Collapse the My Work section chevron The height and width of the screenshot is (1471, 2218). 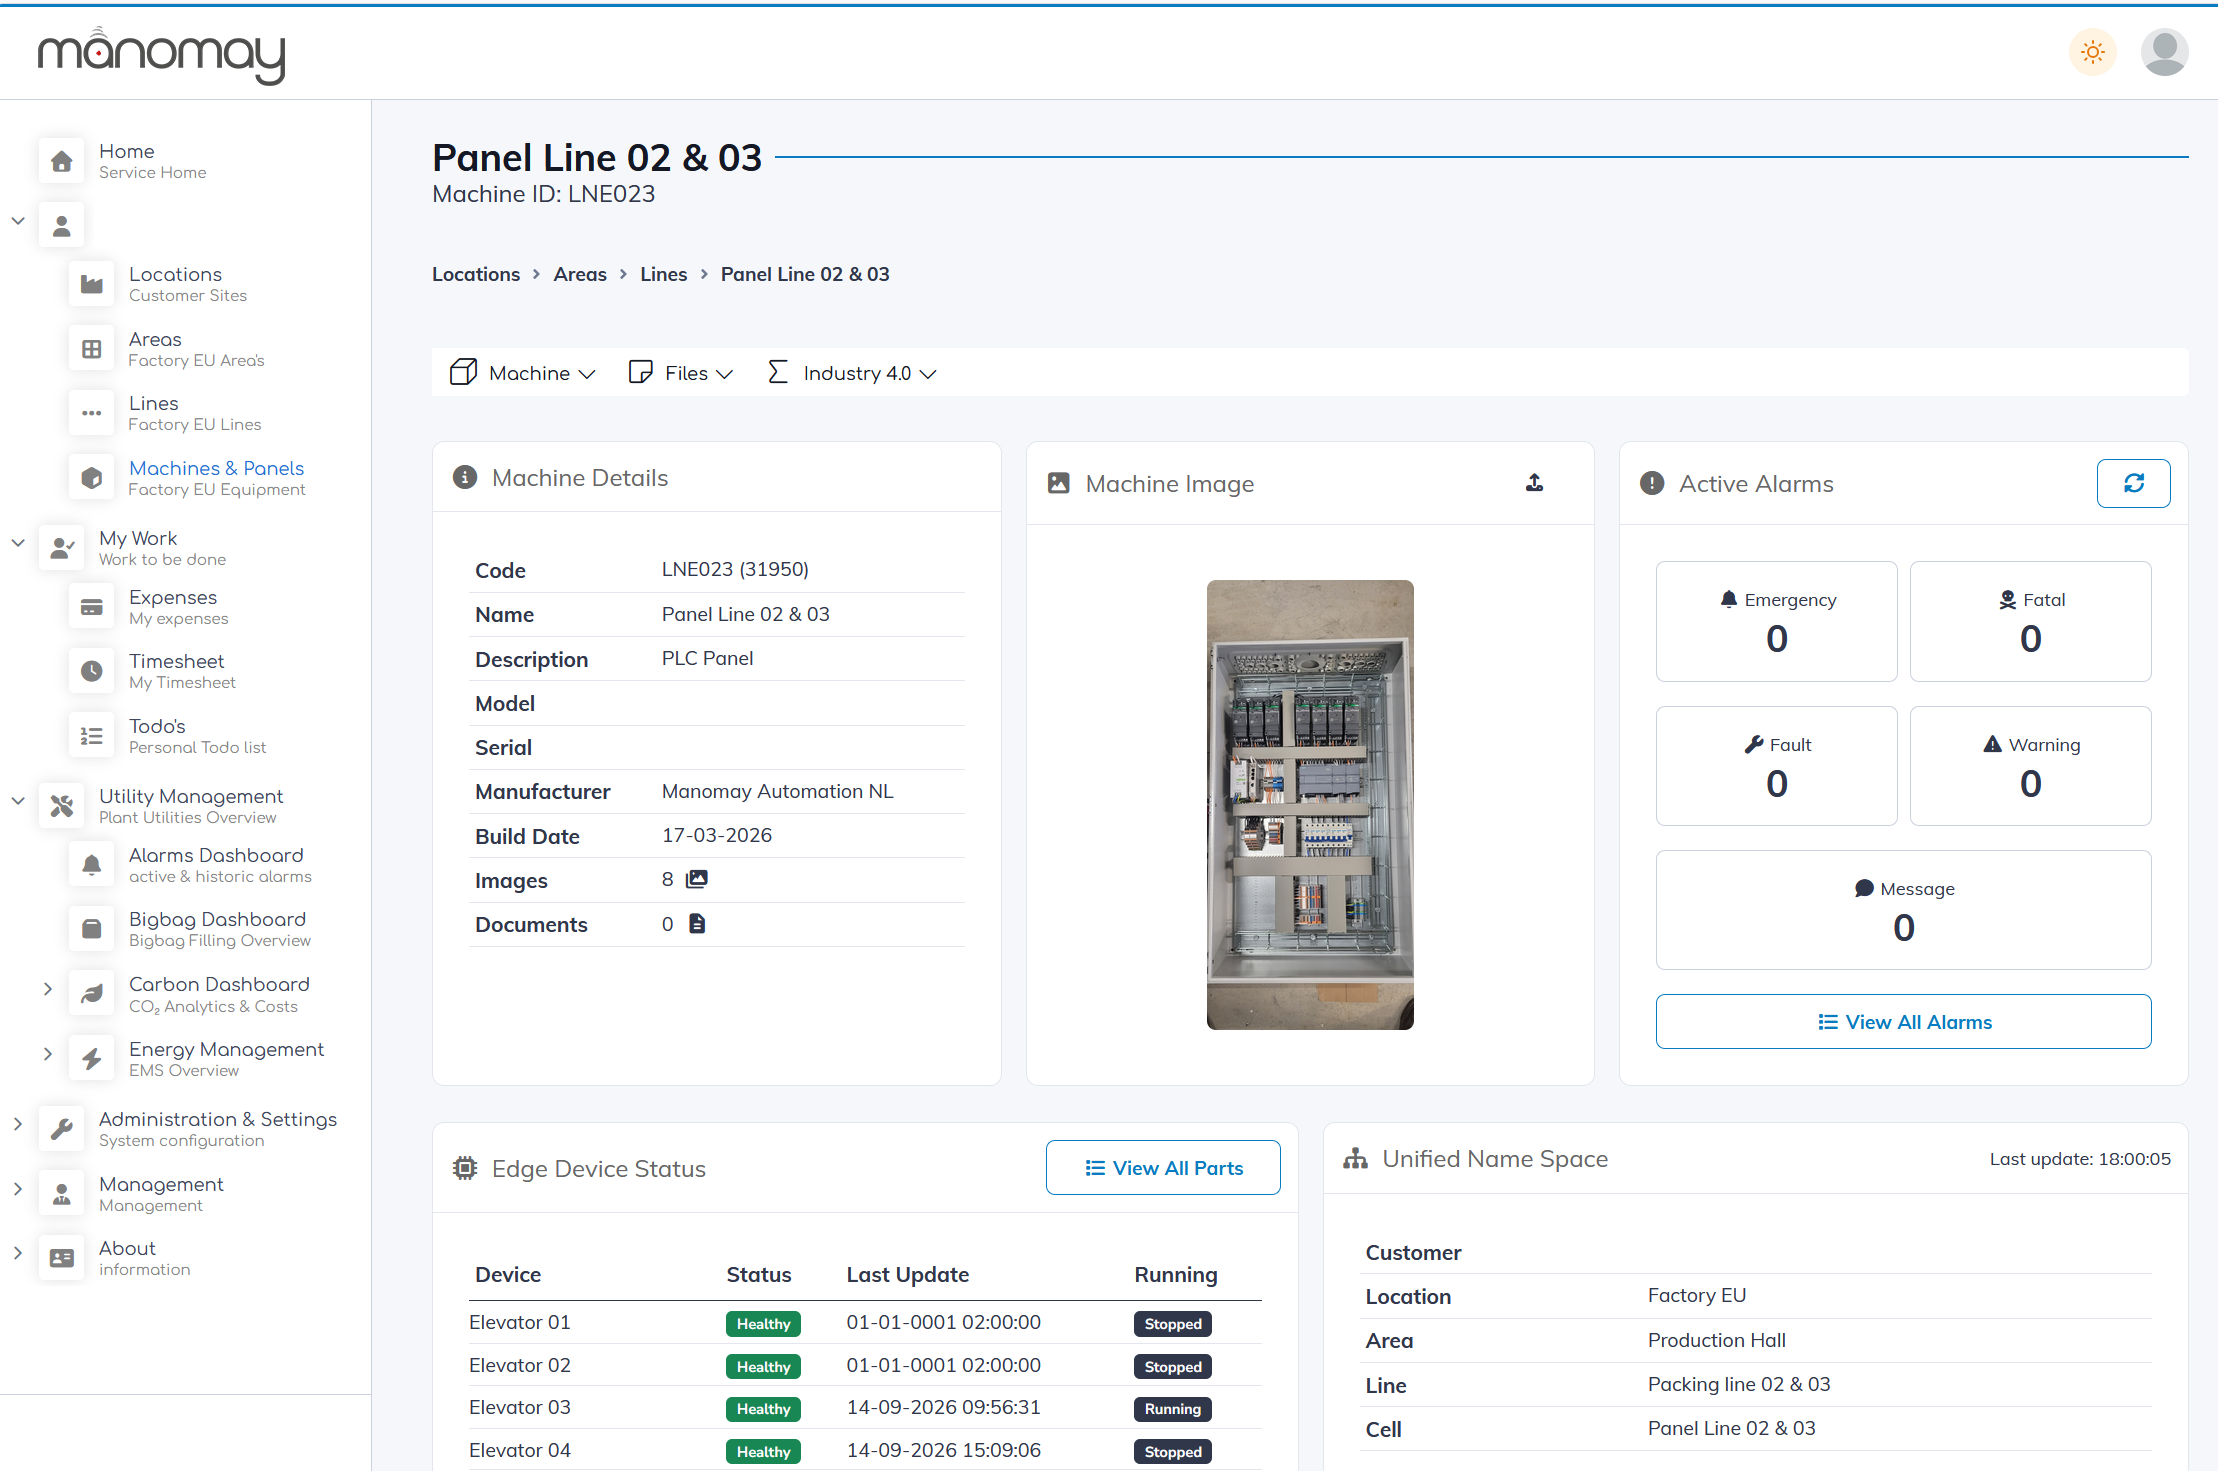[x=18, y=543]
